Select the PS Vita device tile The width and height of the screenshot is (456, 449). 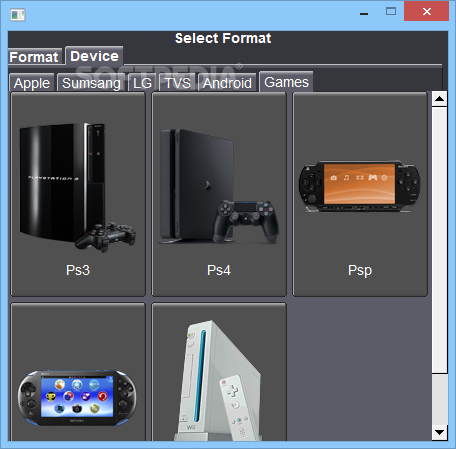(x=78, y=372)
